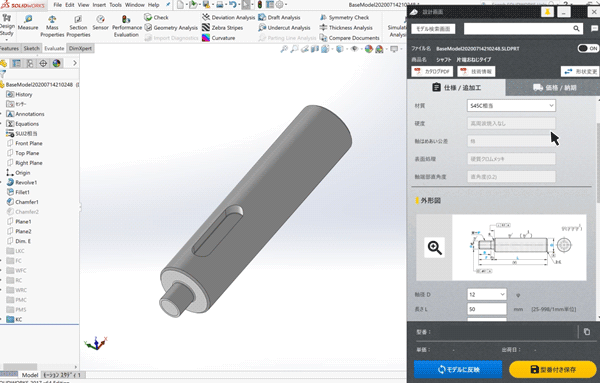Click the length L input field
600x383 pixels.
487,309
